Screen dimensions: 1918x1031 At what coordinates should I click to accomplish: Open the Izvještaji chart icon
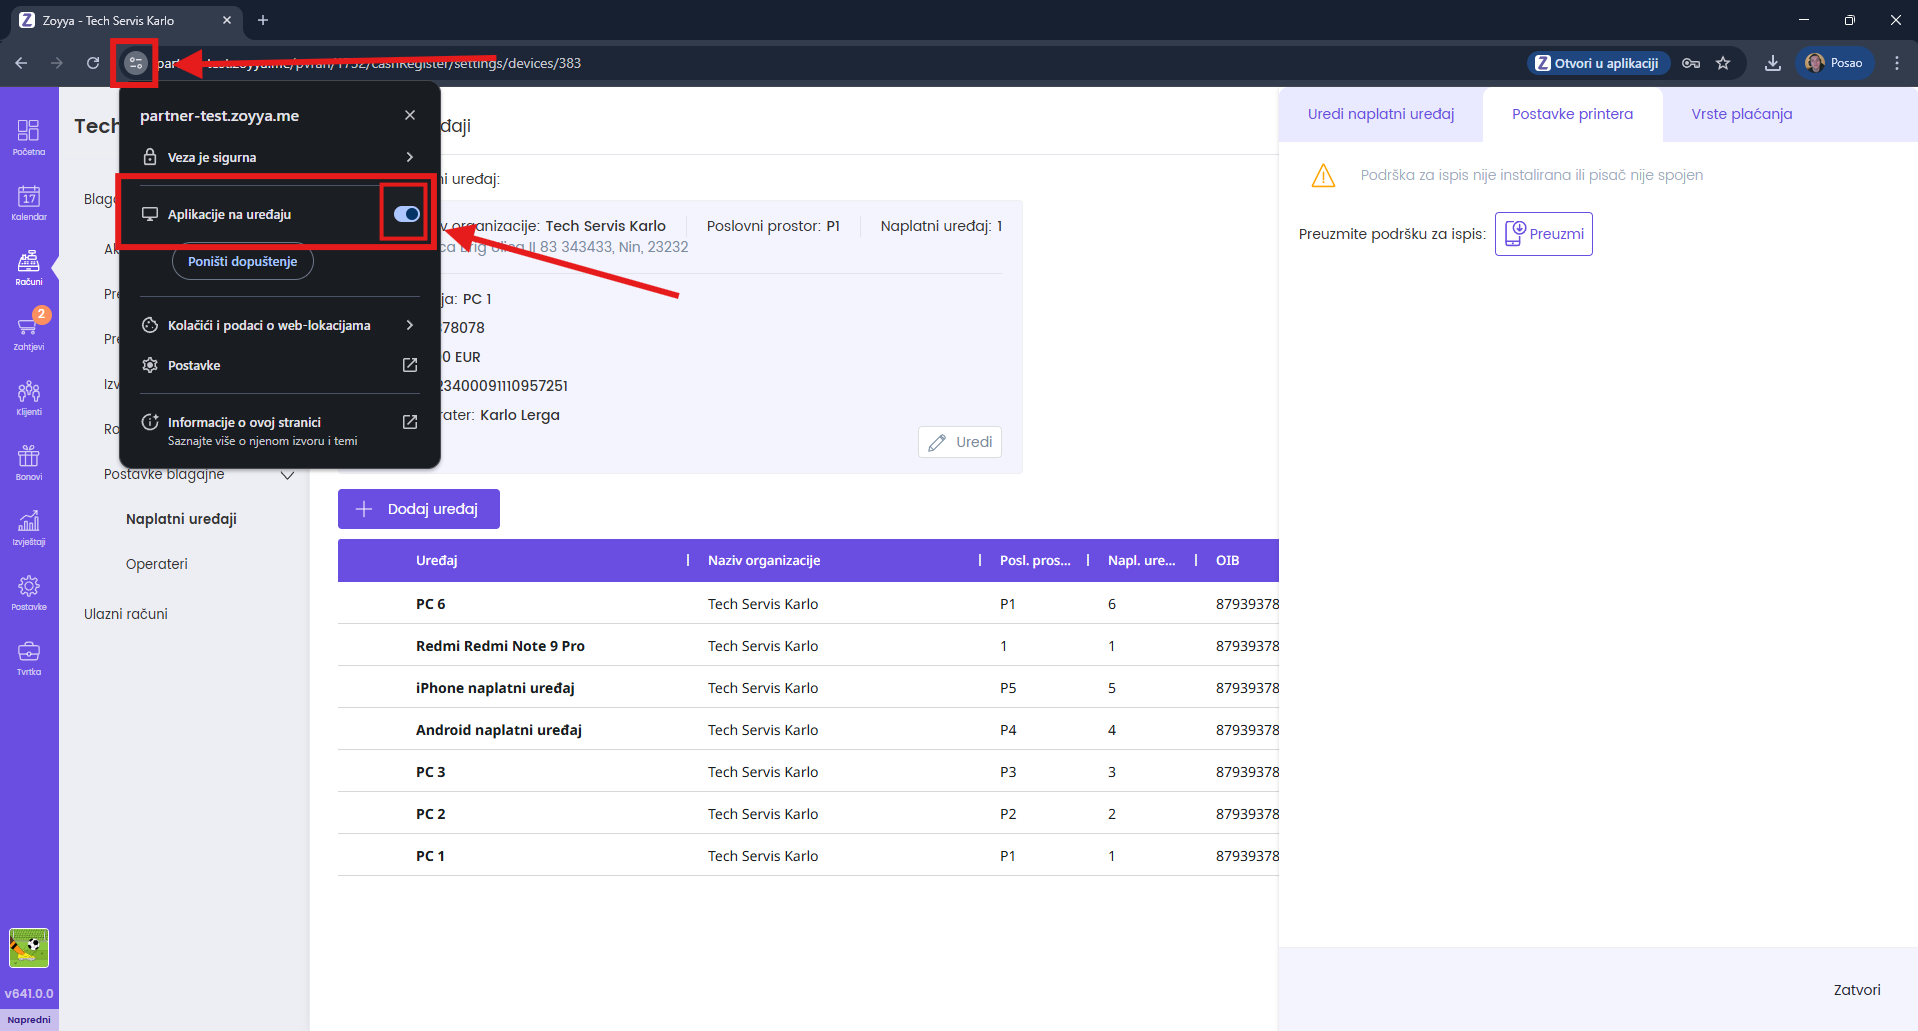click(x=29, y=527)
